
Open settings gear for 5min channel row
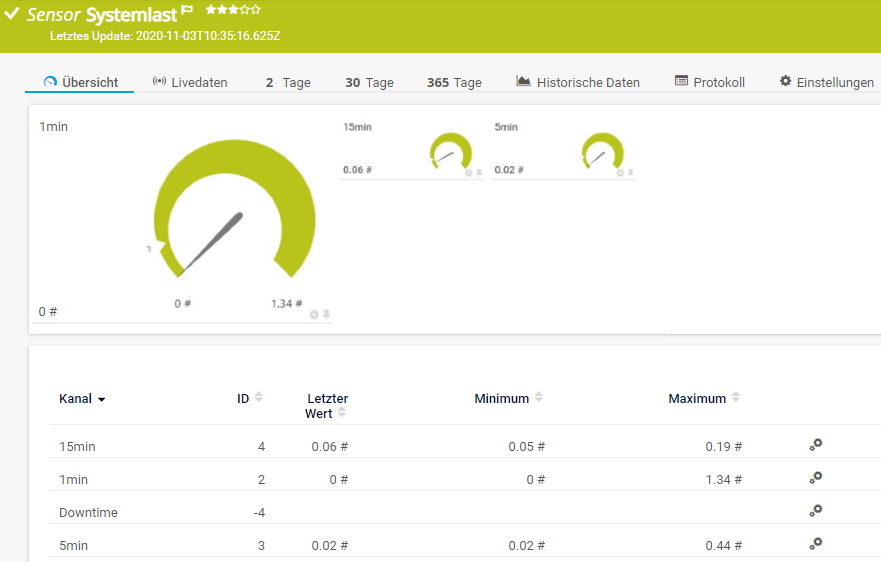coord(815,543)
